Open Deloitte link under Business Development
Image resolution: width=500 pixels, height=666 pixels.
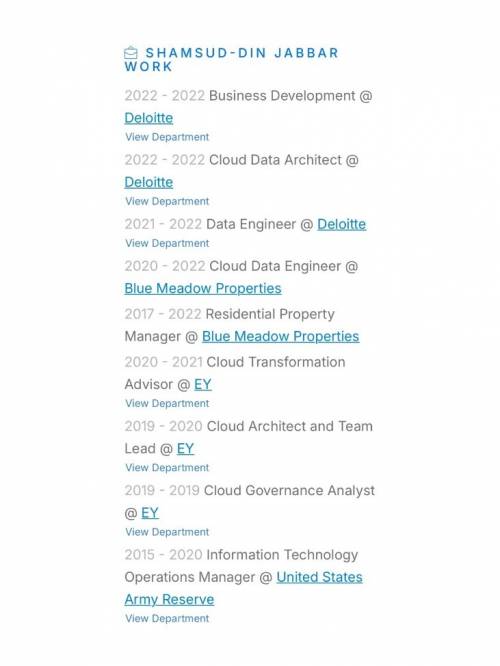click(149, 118)
